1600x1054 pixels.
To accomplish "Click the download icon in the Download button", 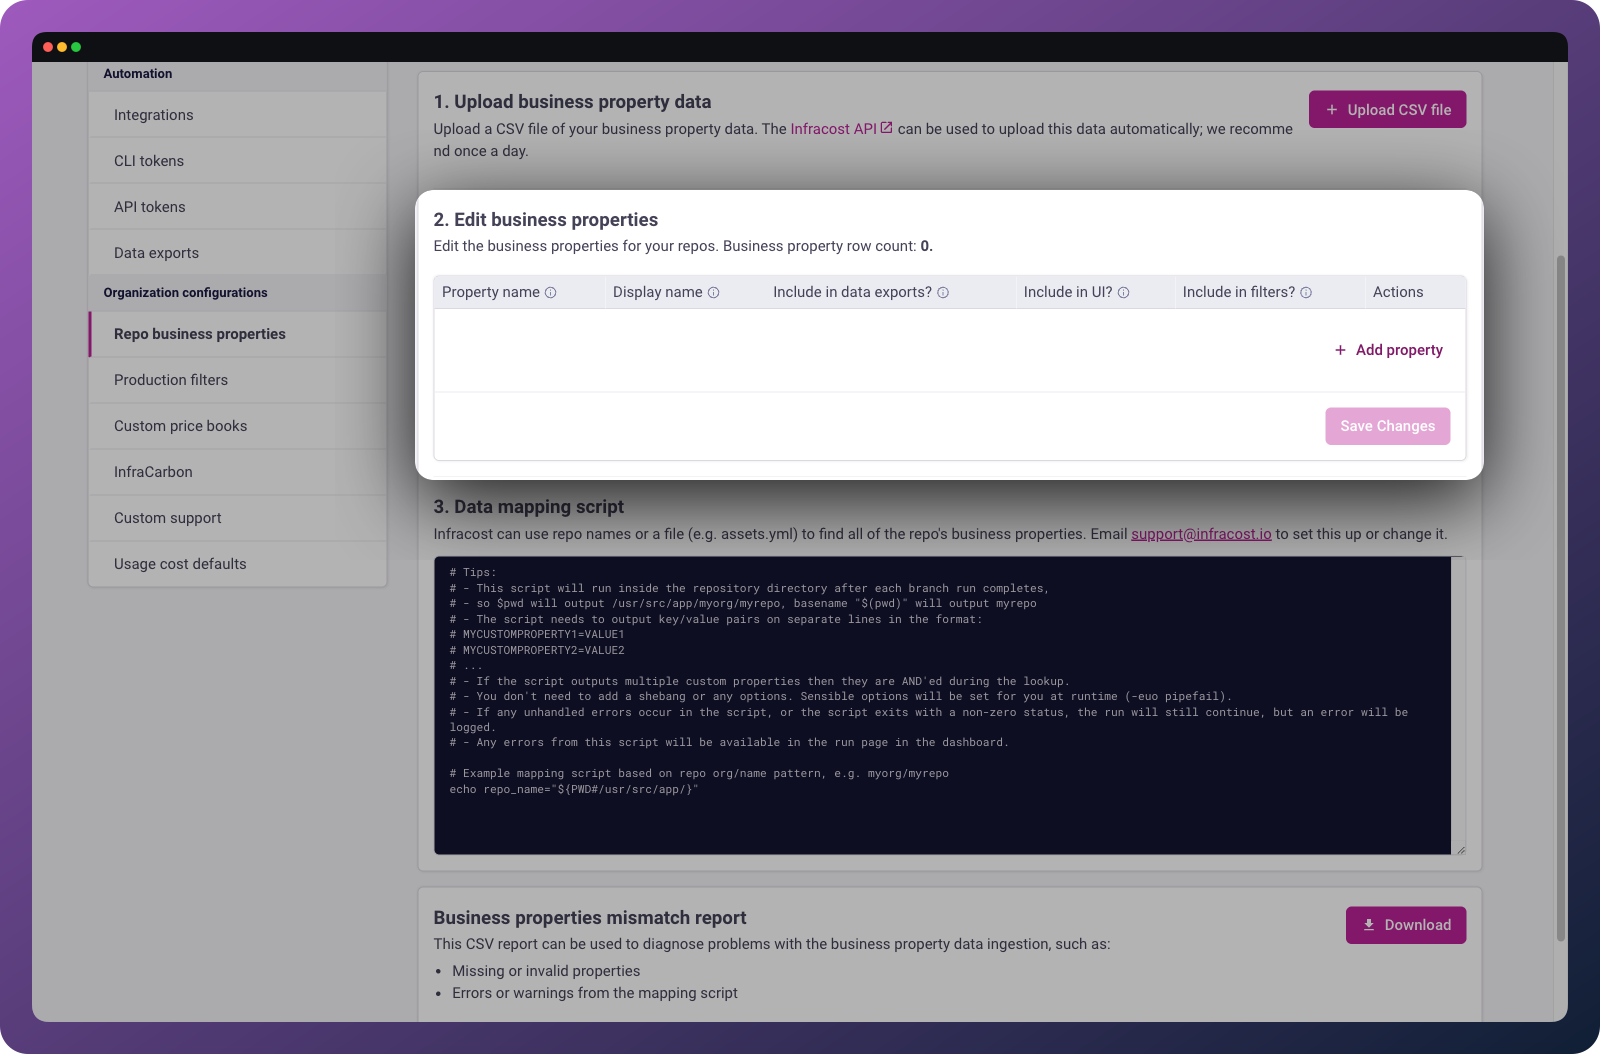I will [1368, 924].
